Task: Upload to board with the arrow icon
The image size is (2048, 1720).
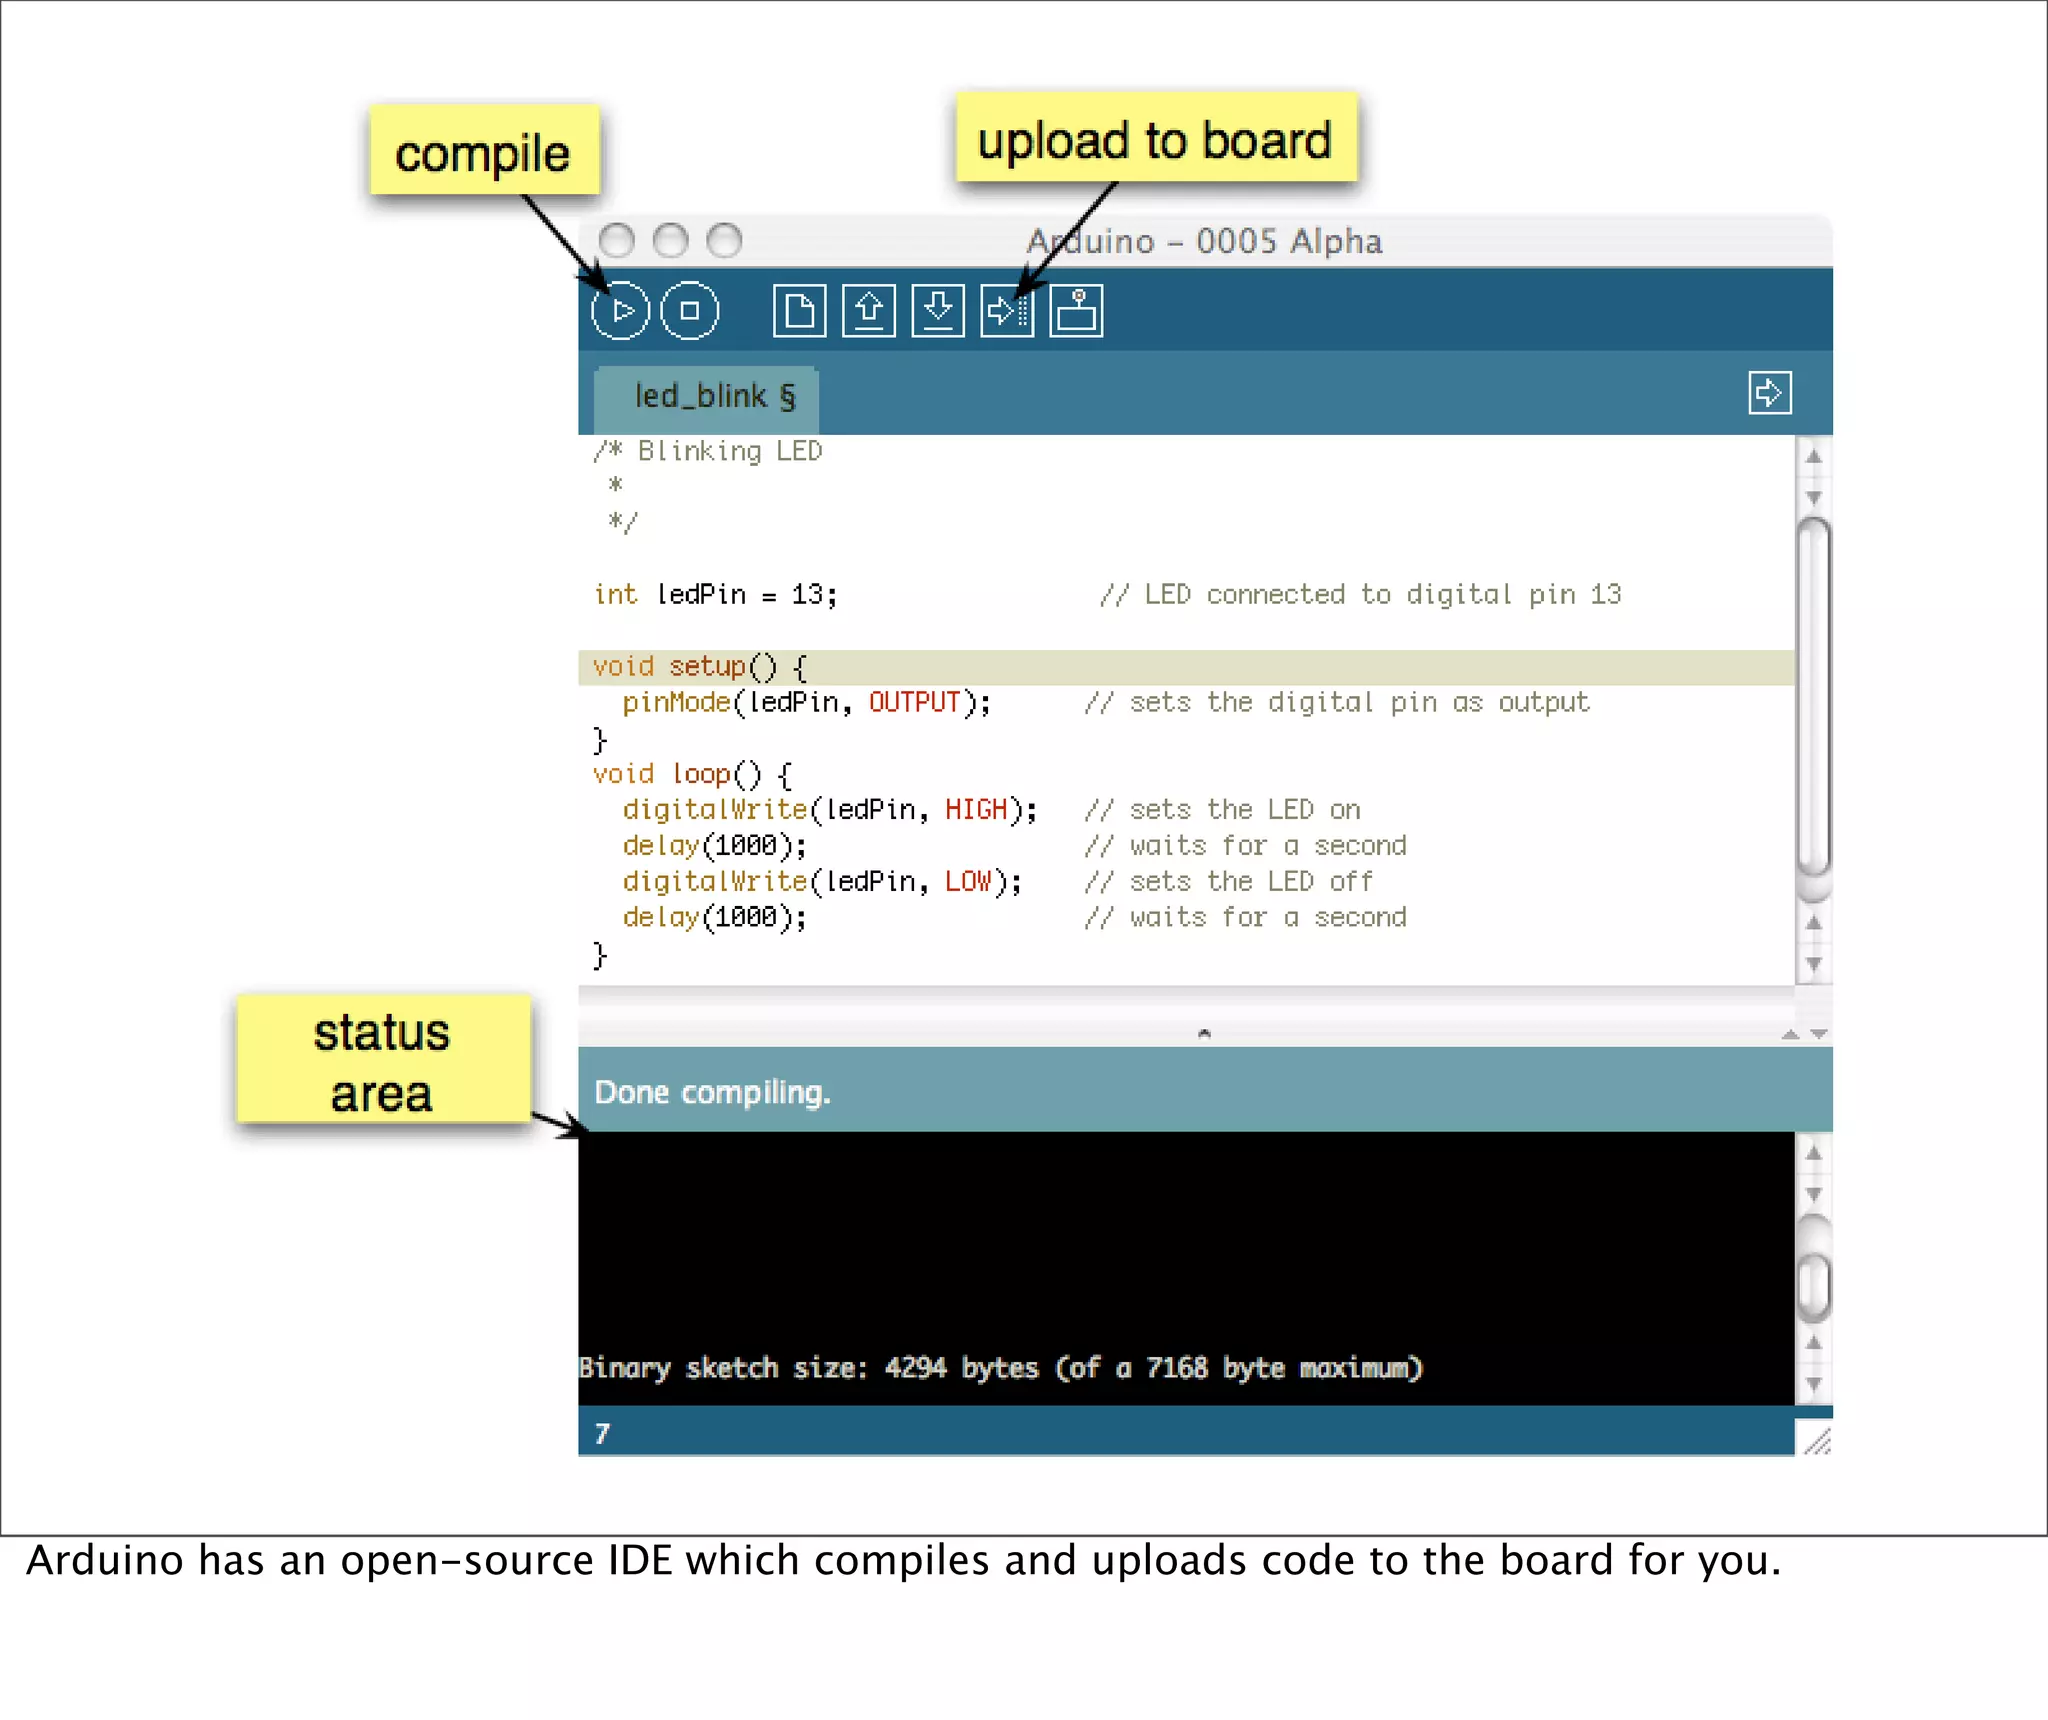Action: click(x=1006, y=311)
